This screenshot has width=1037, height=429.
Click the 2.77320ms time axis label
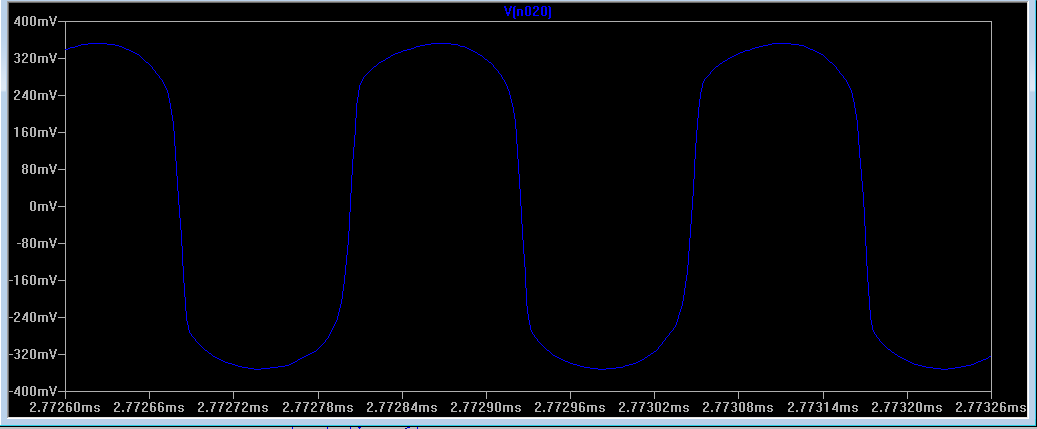(906, 408)
